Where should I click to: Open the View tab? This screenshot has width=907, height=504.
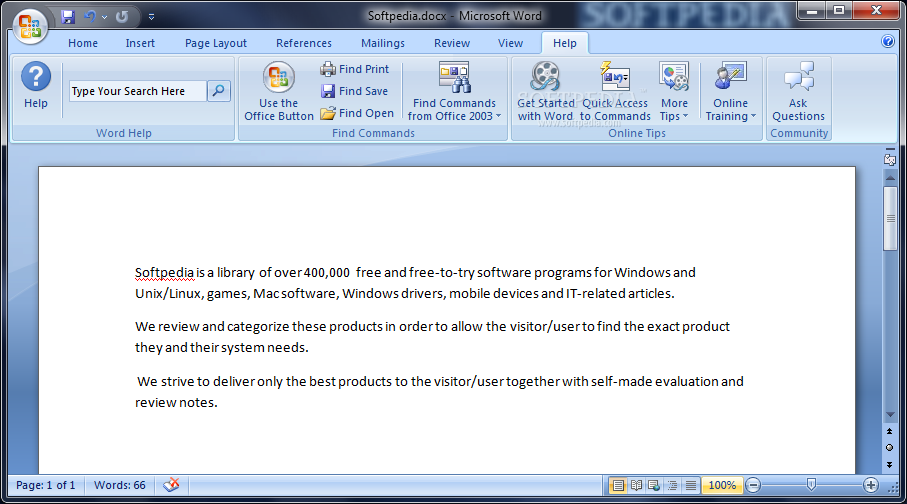[x=510, y=43]
